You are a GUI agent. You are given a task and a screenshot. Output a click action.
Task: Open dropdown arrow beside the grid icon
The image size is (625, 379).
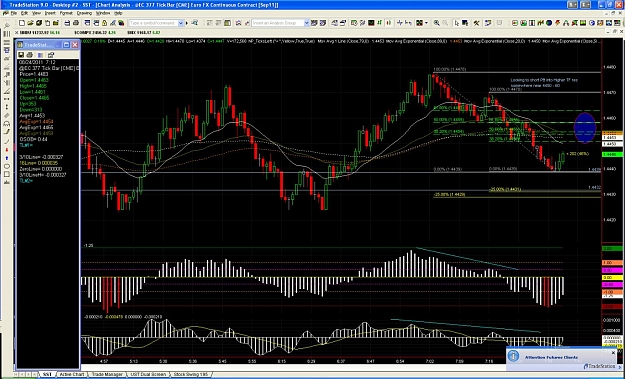click(426, 23)
